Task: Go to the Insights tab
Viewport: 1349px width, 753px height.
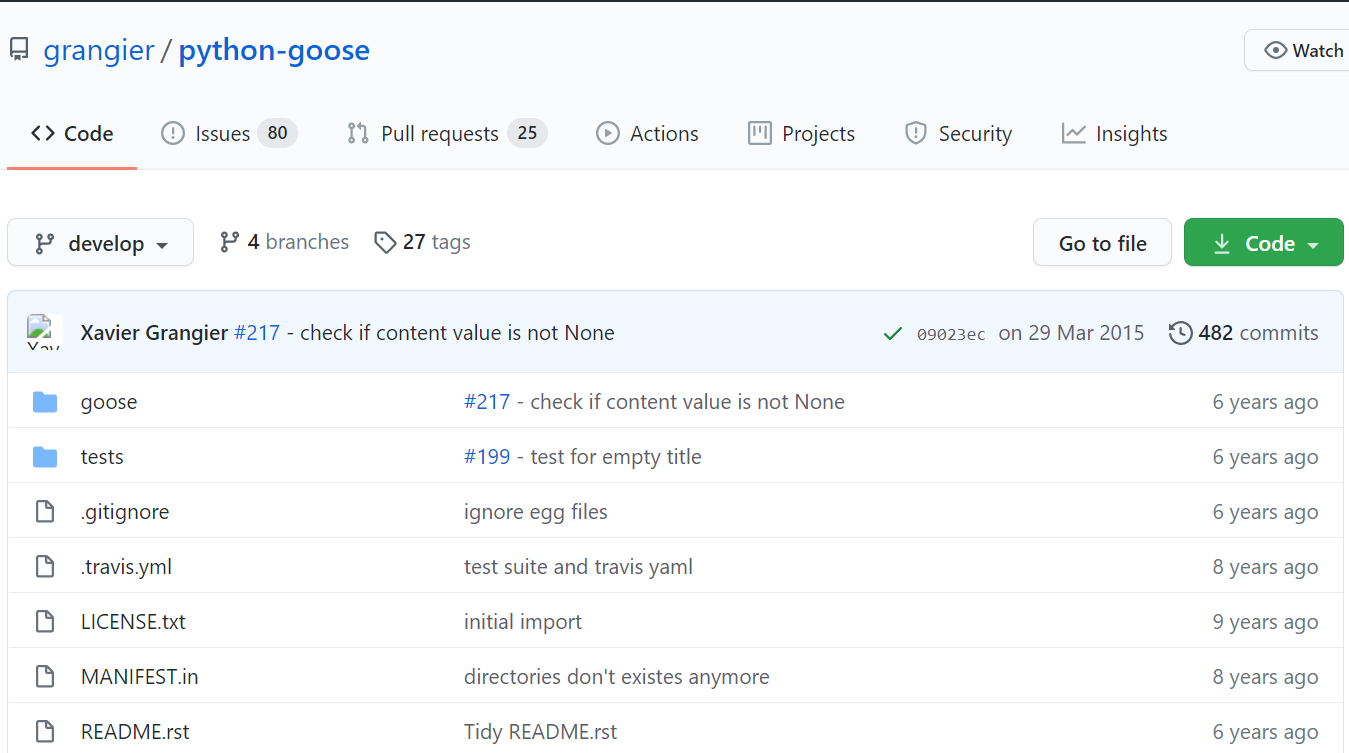Action: tap(1114, 133)
